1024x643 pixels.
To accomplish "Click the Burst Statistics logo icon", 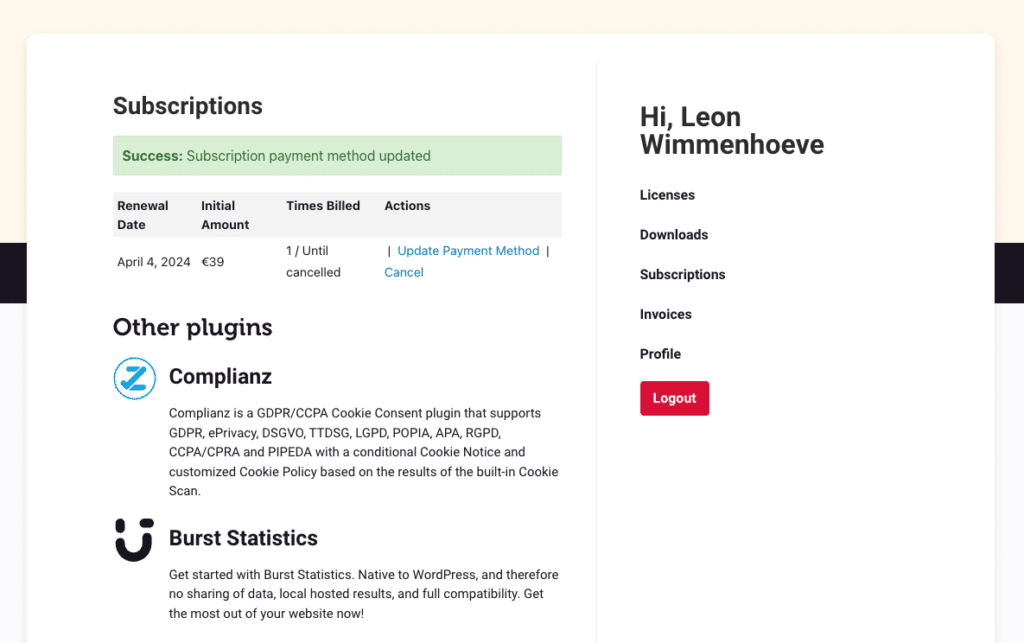I will click(x=135, y=540).
